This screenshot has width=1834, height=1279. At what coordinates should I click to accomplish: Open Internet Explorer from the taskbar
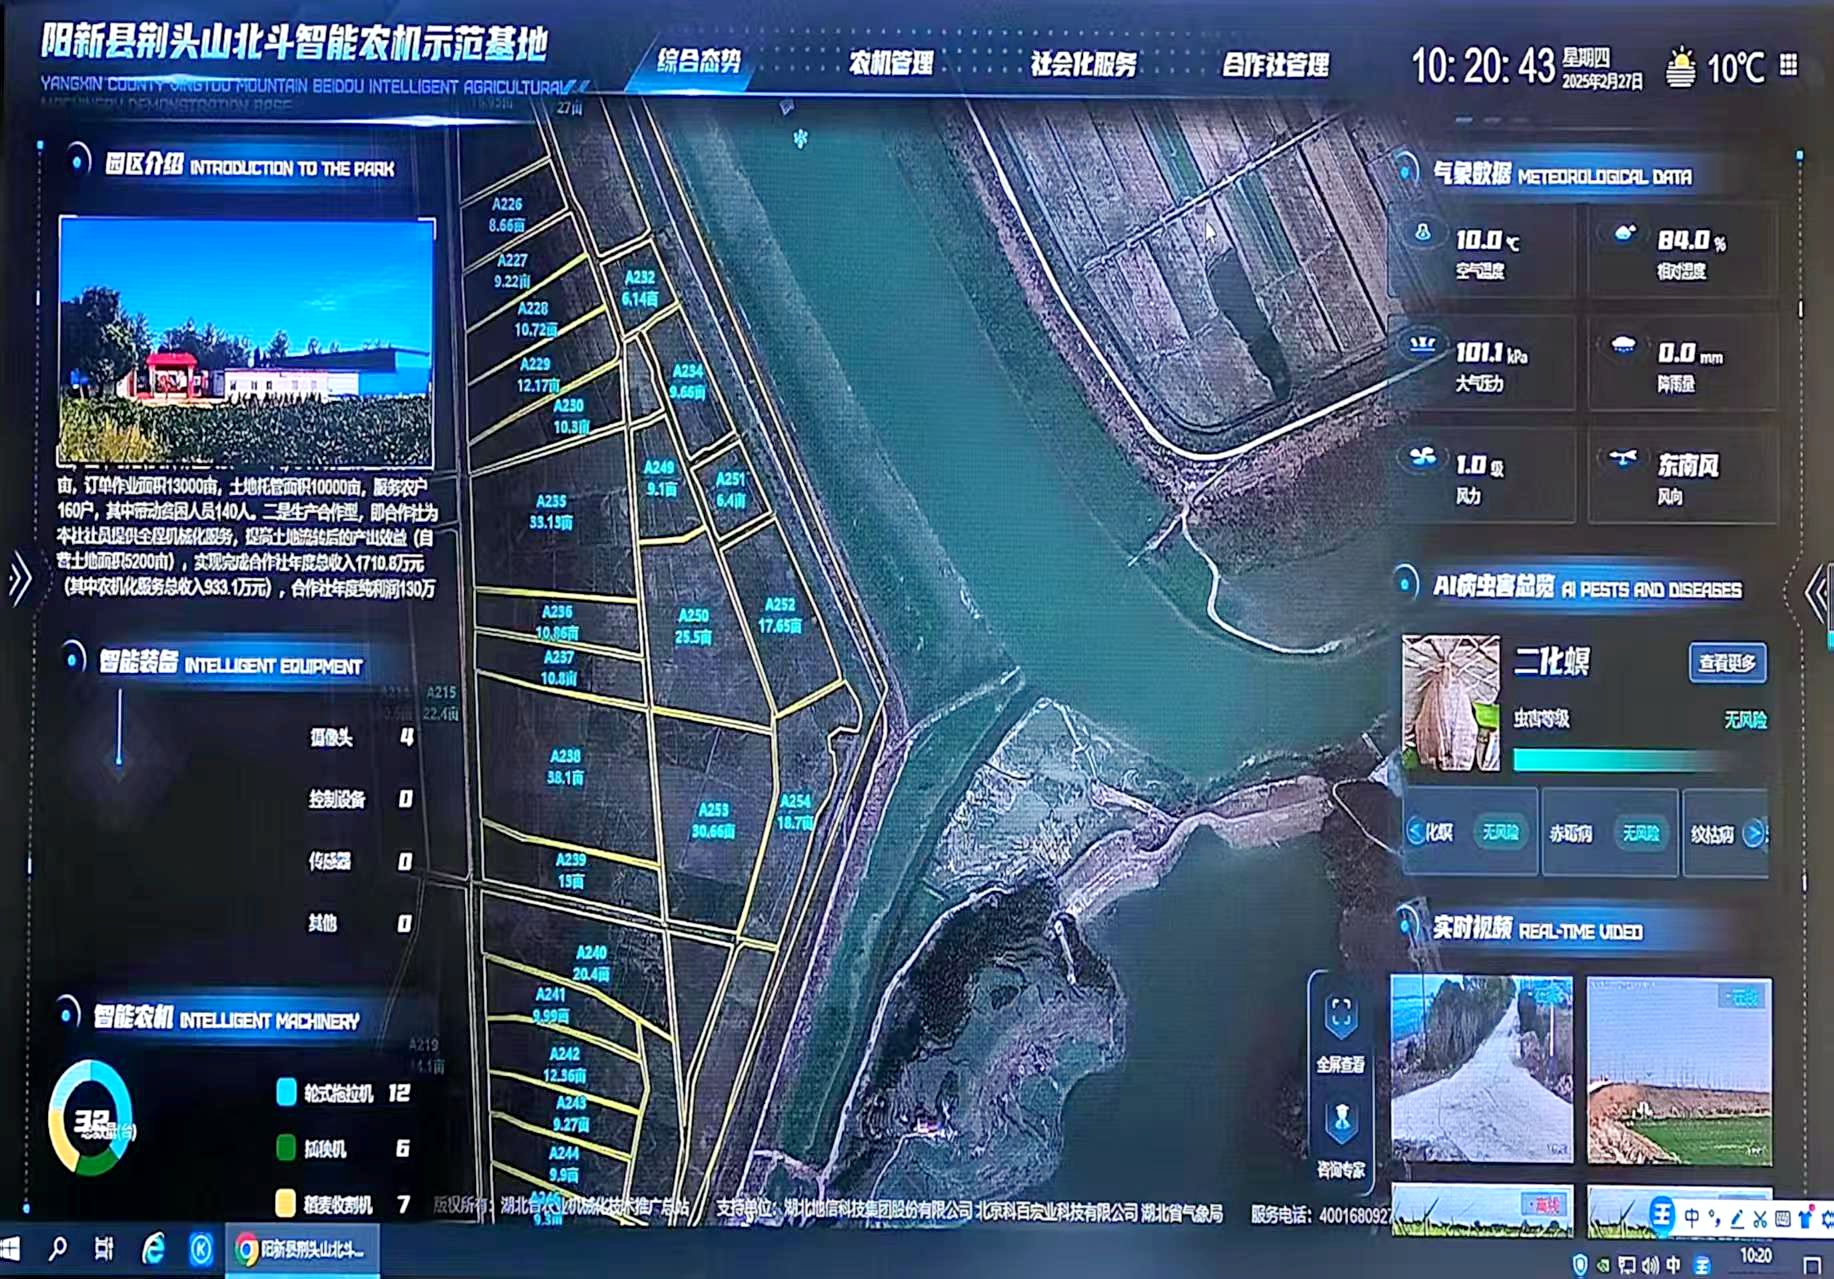[153, 1249]
